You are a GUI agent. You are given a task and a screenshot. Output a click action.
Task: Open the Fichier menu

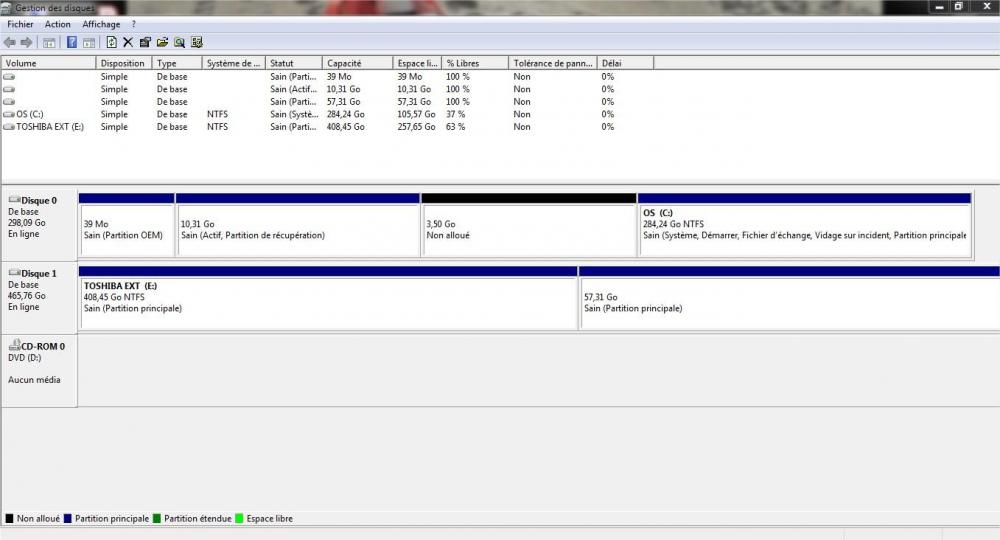[21, 24]
